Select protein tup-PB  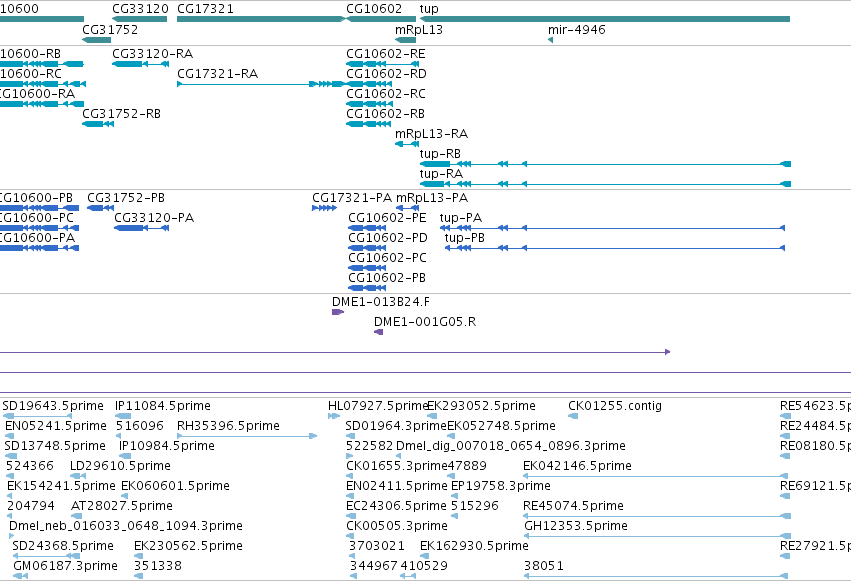465,238
